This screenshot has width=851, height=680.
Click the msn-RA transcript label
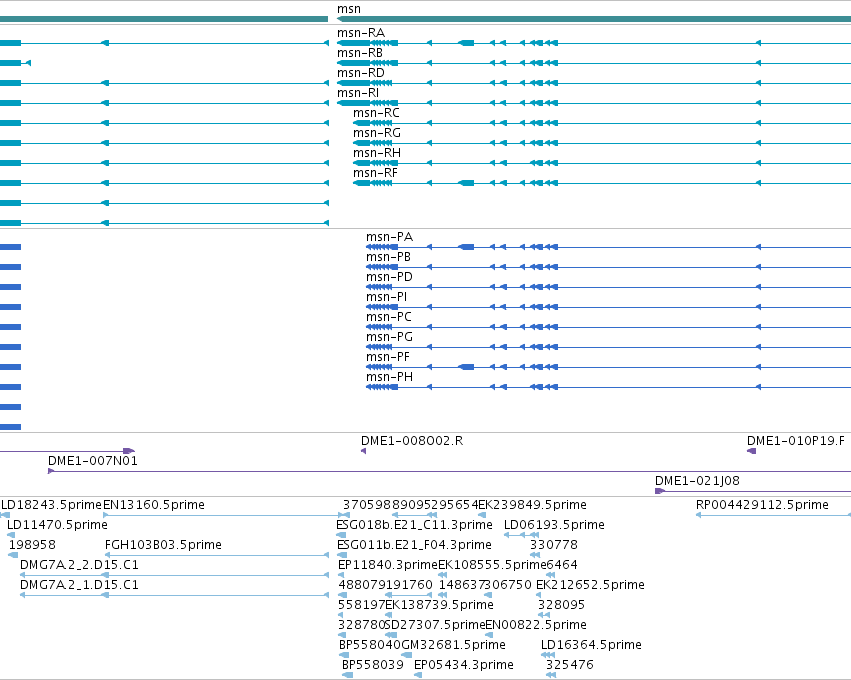click(360, 33)
